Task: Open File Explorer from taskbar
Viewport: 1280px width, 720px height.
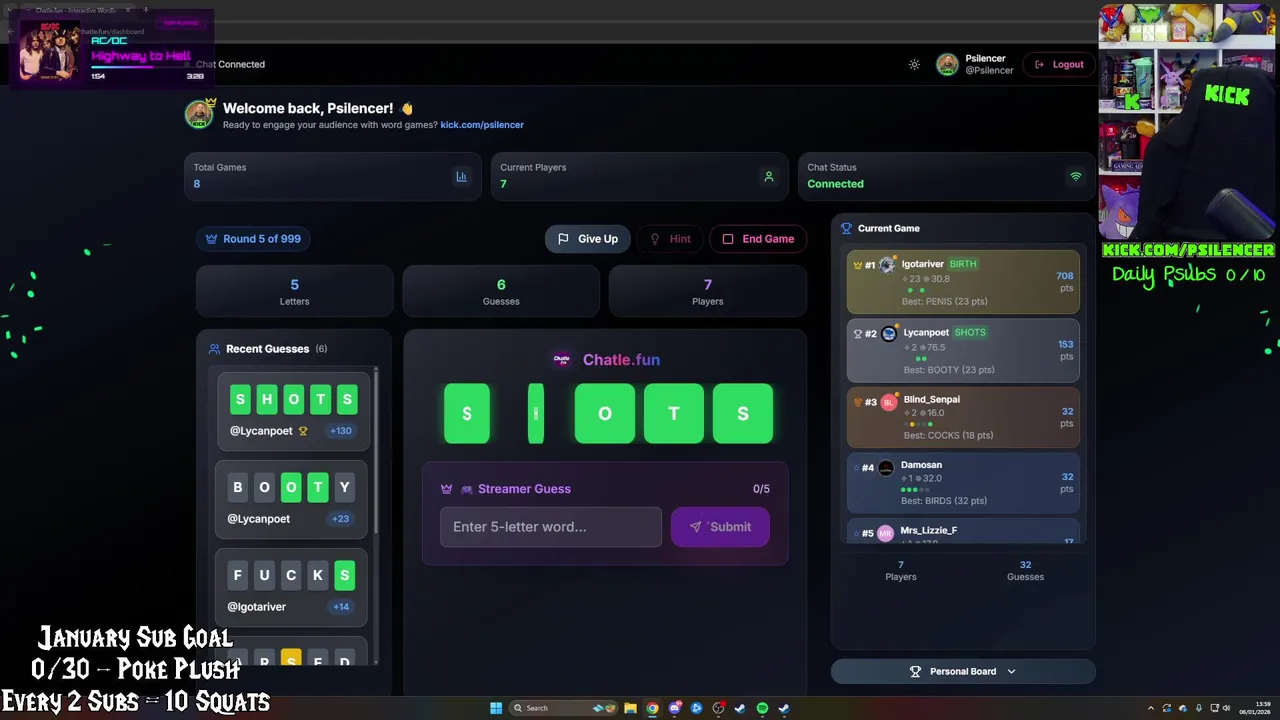Action: pos(630,708)
